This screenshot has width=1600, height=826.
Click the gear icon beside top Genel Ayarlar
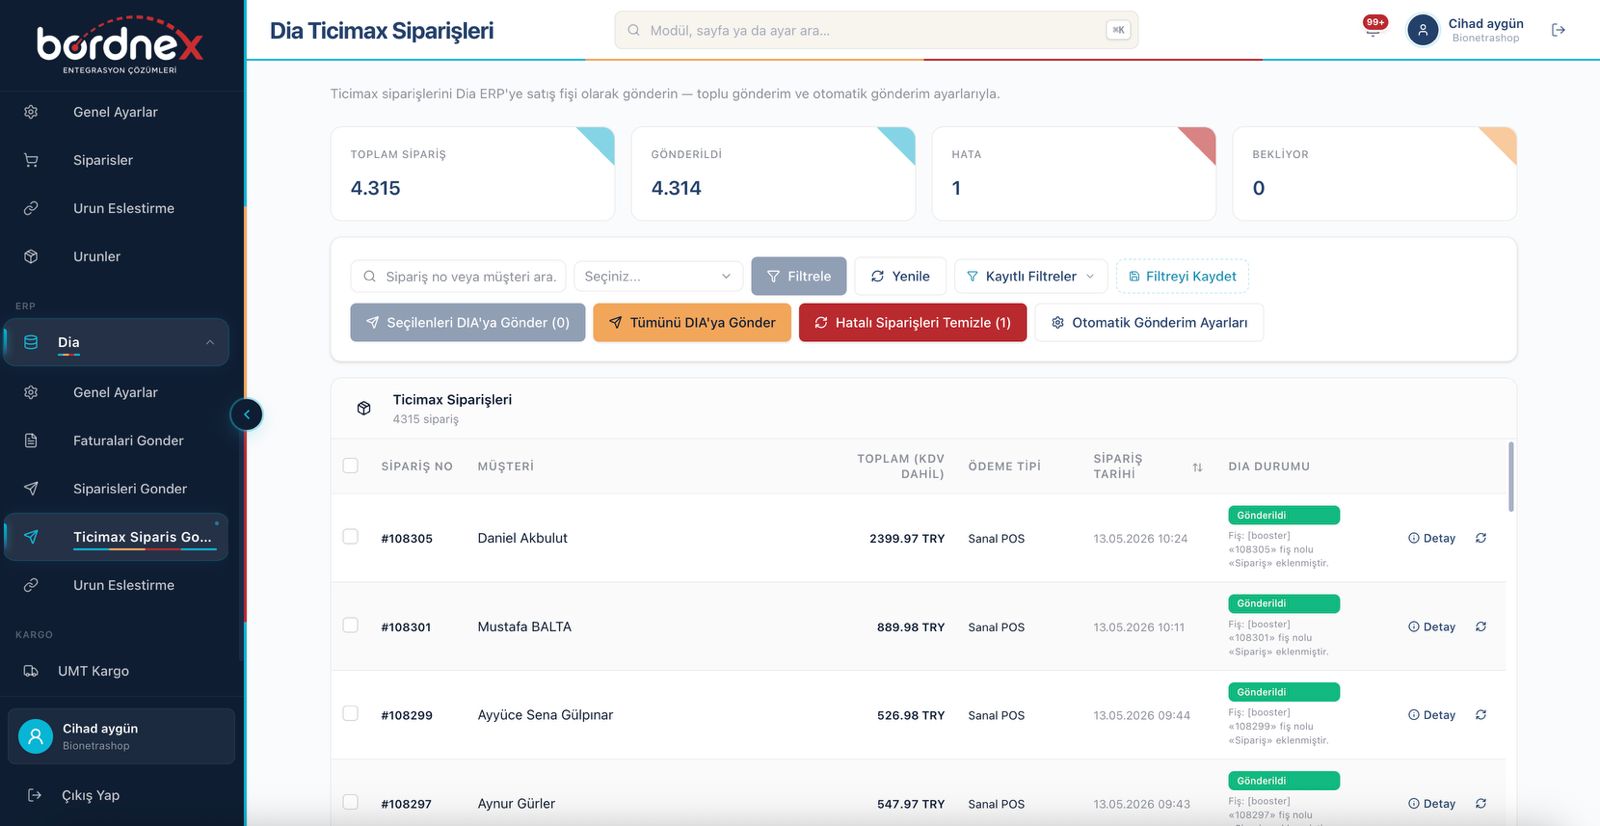point(31,112)
